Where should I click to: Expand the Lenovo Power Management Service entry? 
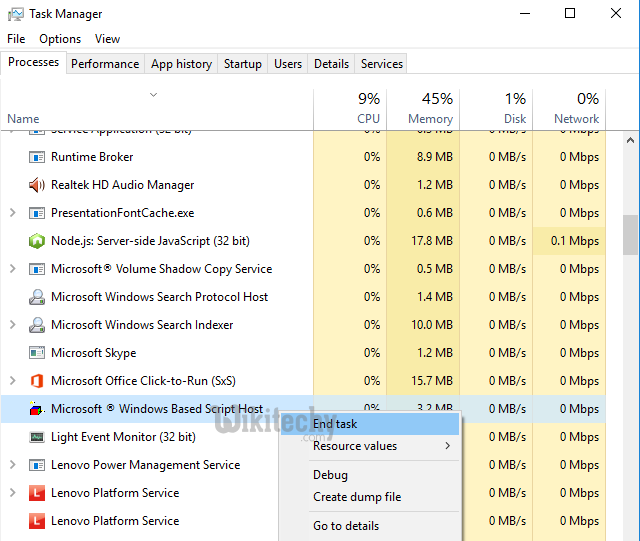tap(12, 465)
